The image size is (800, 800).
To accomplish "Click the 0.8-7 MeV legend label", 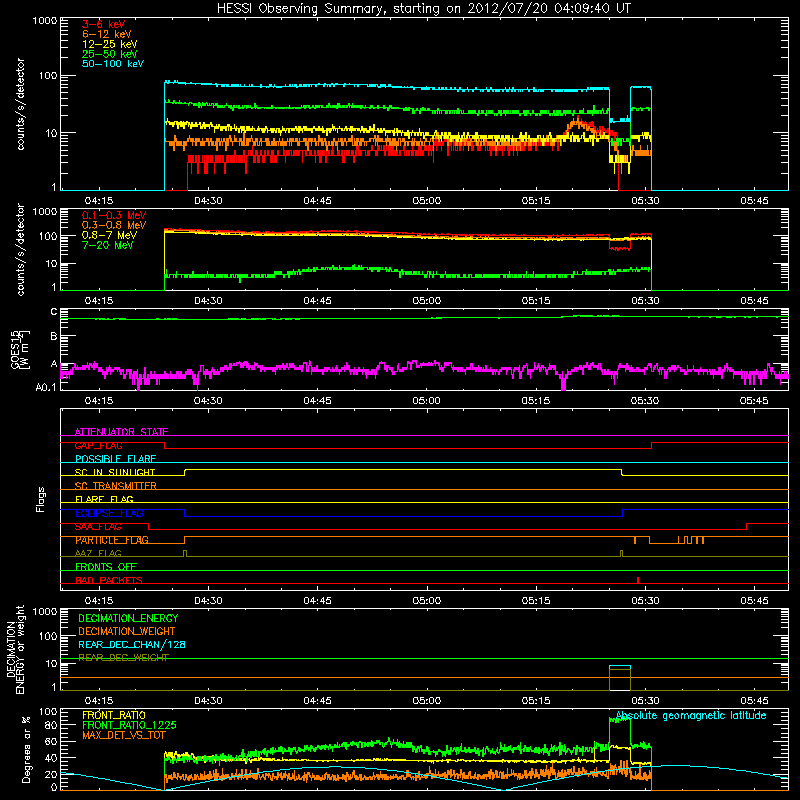I will coord(109,235).
